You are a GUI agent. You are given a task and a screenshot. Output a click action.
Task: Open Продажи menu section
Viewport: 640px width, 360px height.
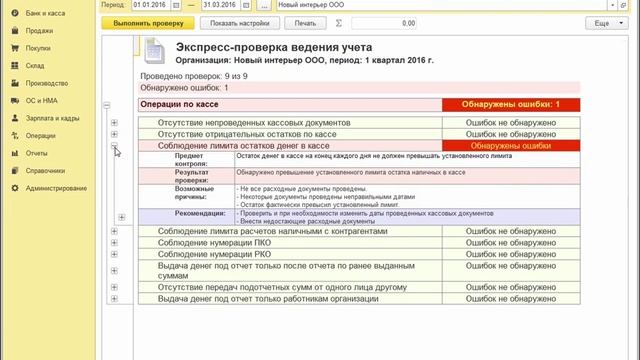point(39,31)
